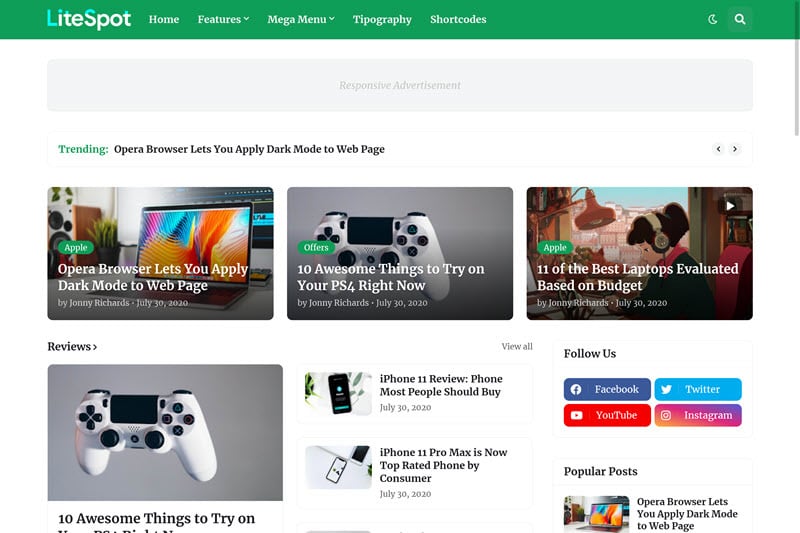Expand the Mega Menu dropdown
This screenshot has height=533, width=800.
[301, 19]
